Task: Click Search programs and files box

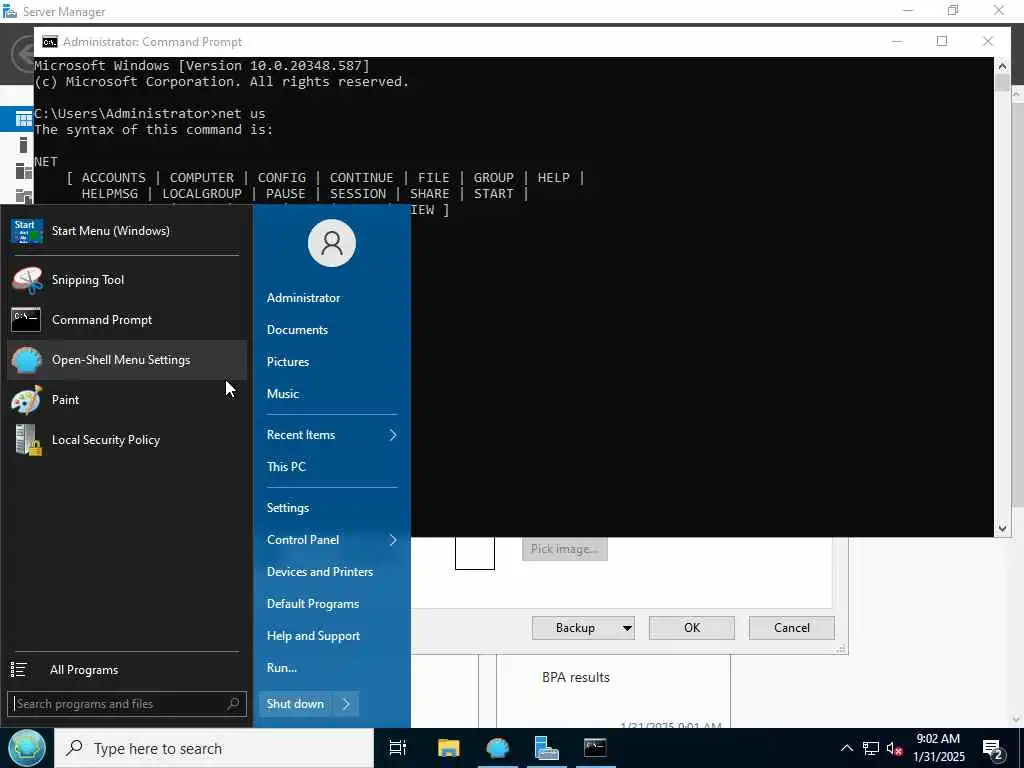Action: (x=127, y=704)
